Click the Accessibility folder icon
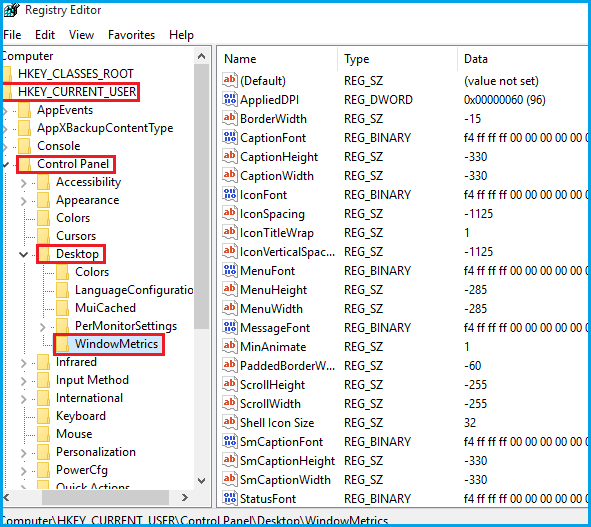The width and height of the screenshot is (591, 527). (44, 182)
